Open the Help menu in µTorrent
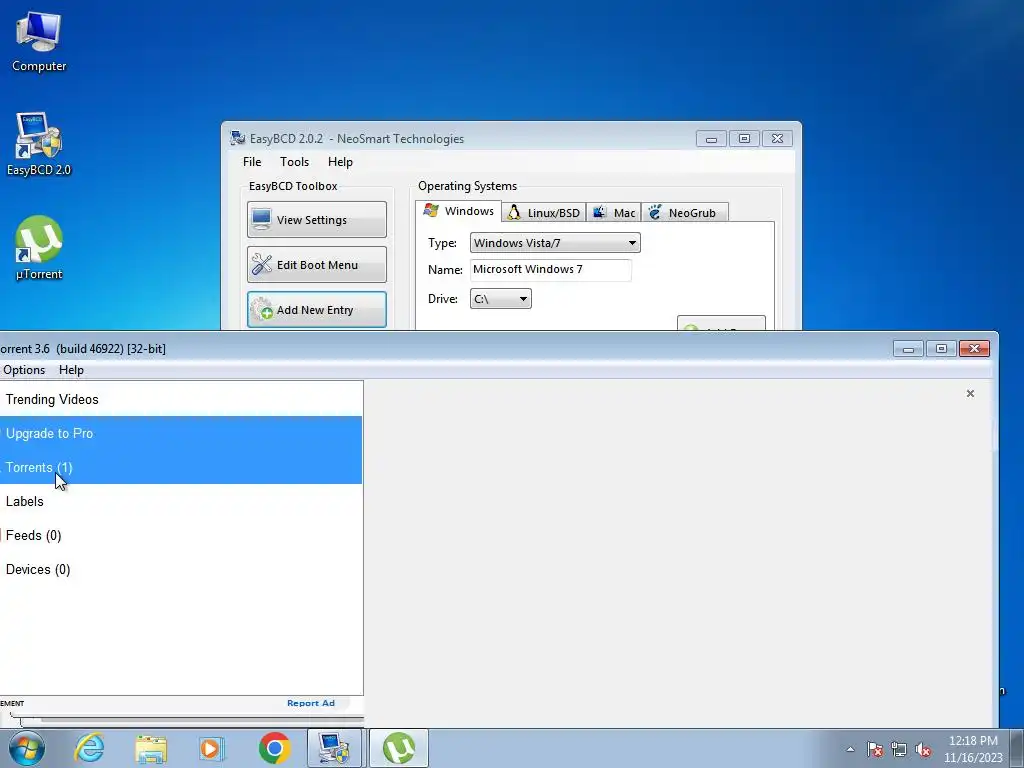 point(71,370)
